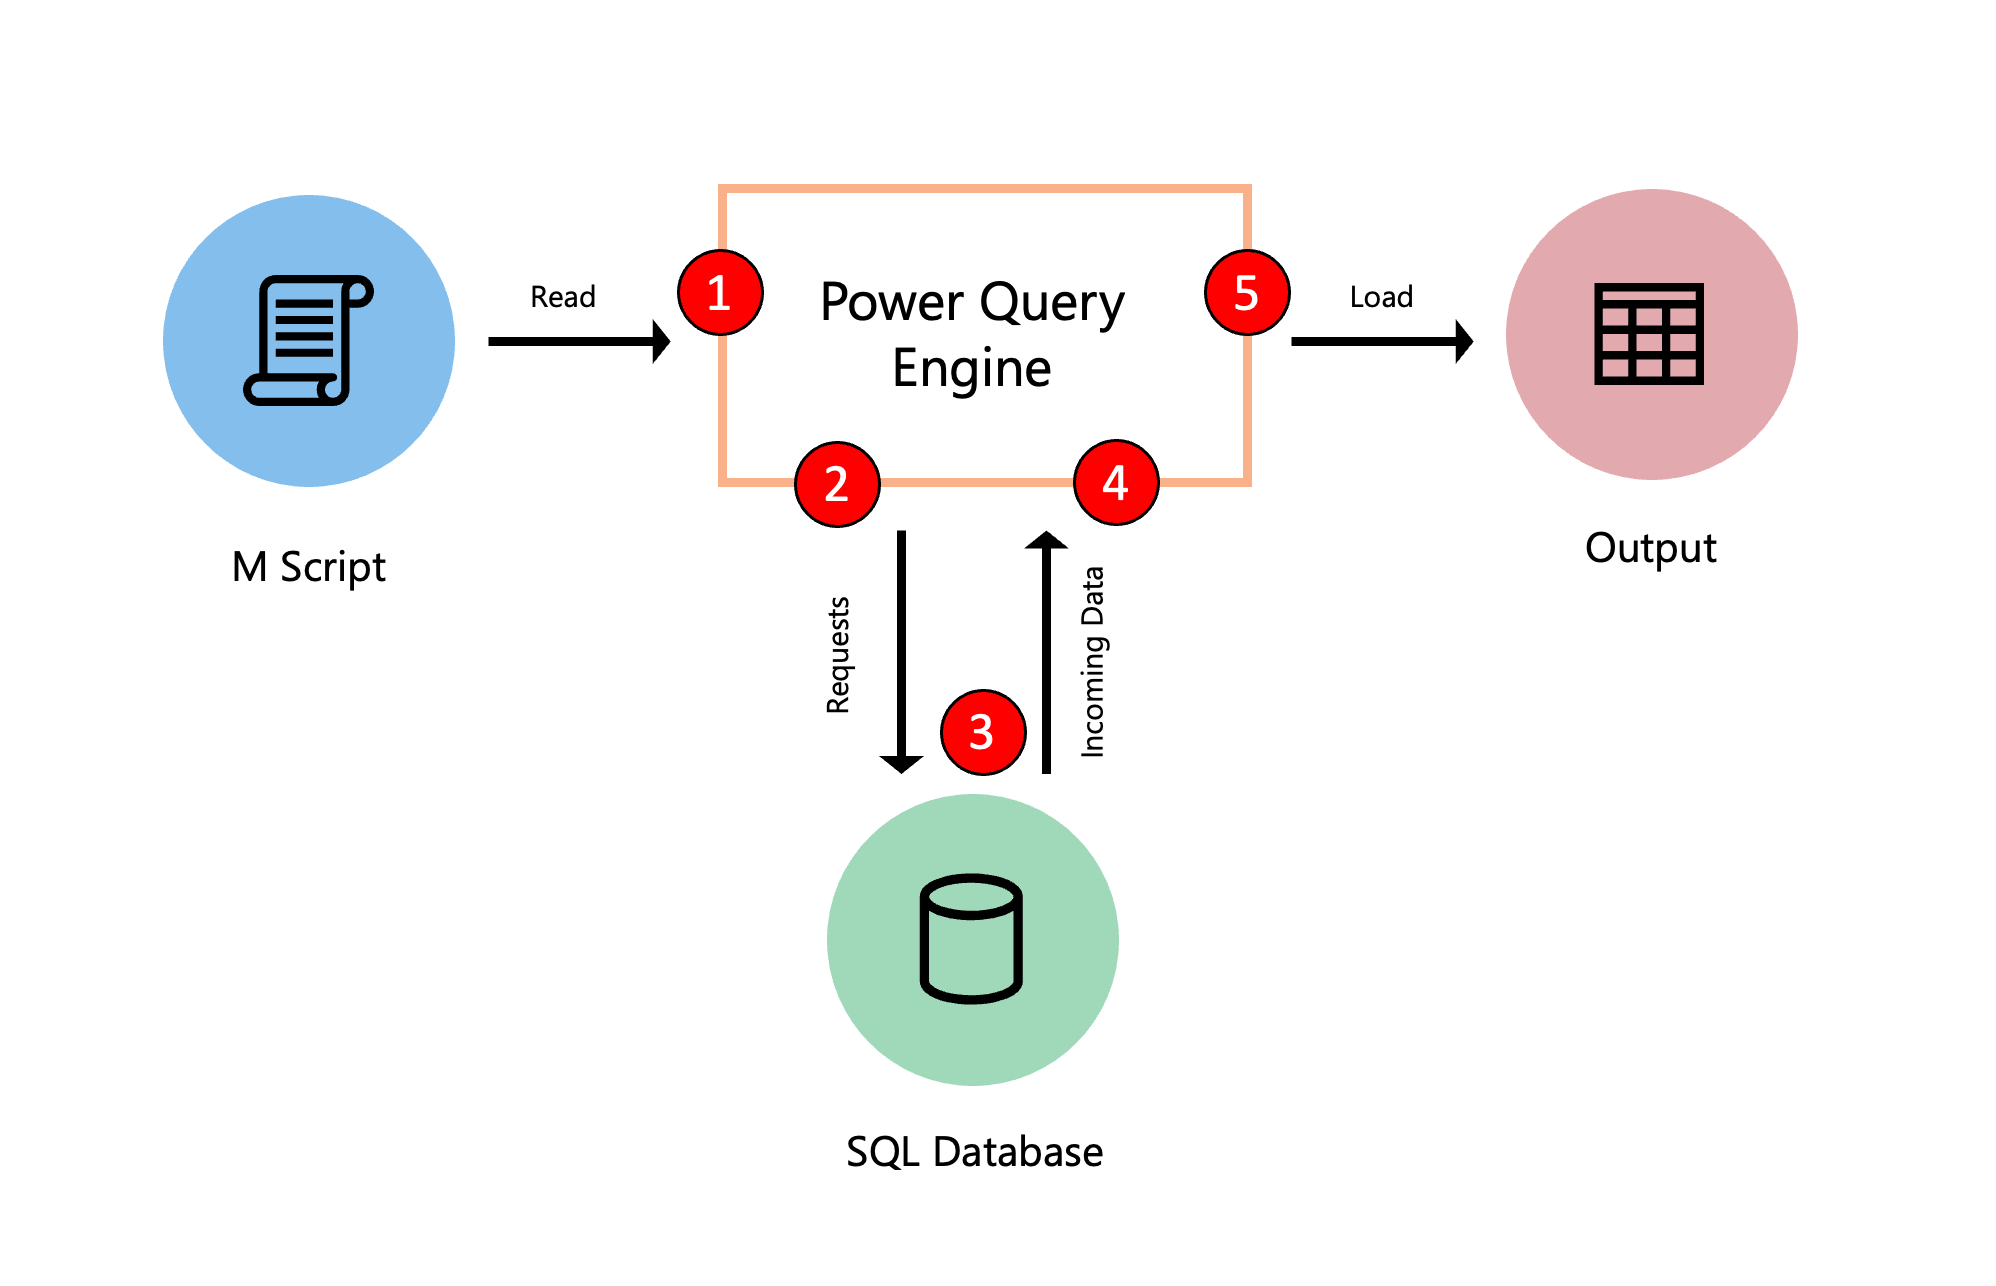Click step 5 red numbered circle

click(x=1244, y=291)
